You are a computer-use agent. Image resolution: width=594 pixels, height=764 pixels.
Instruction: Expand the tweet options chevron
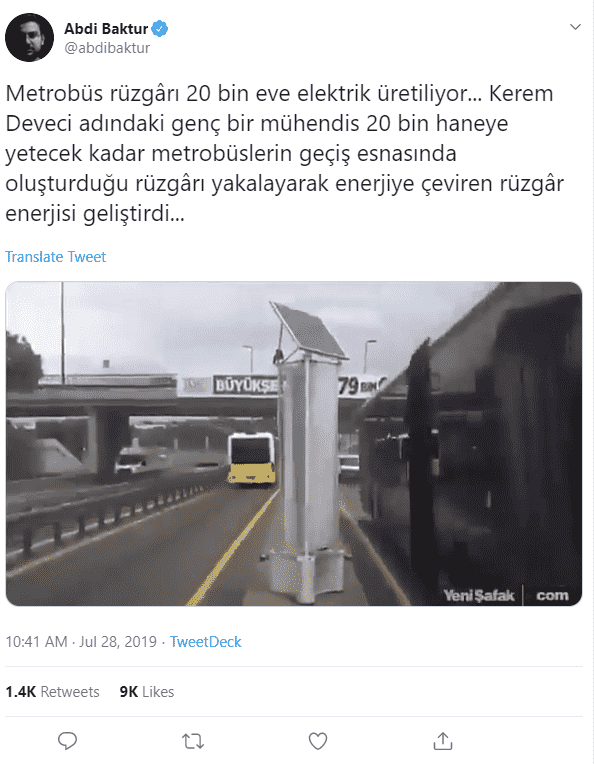click(575, 27)
